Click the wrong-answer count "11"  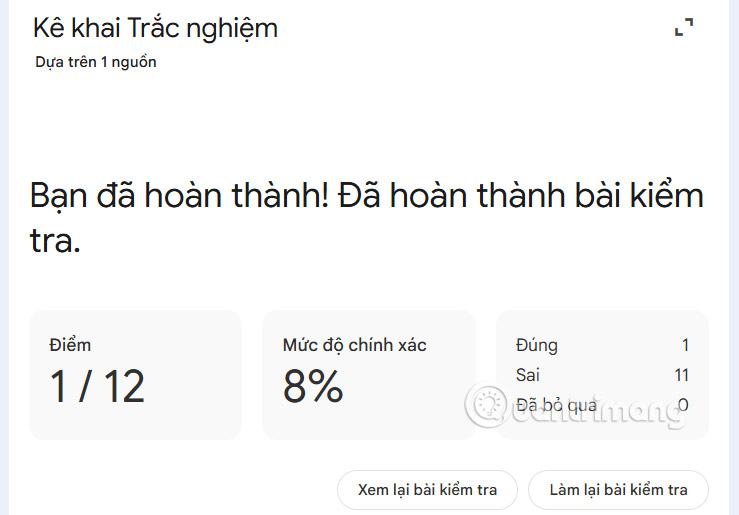(682, 375)
